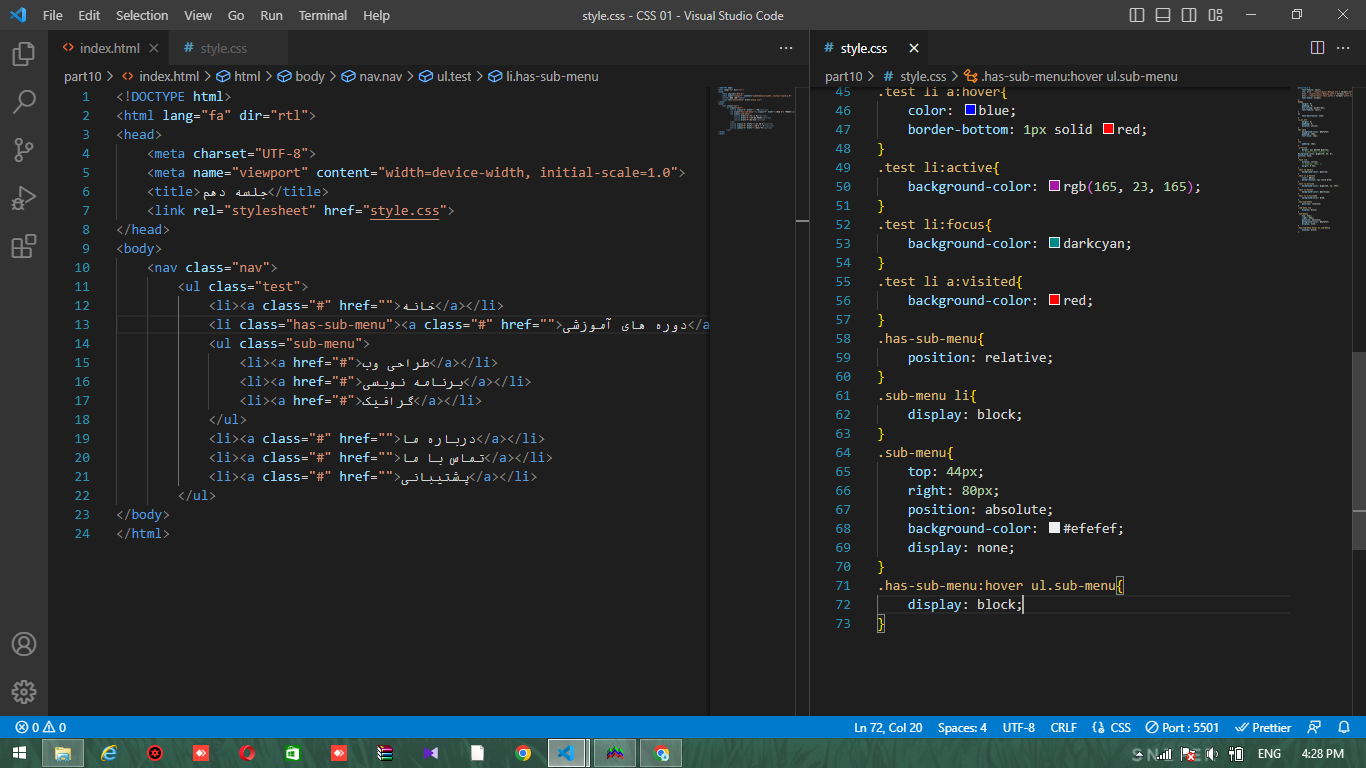Open the Extensions view
1366x768 pixels.
[24, 246]
